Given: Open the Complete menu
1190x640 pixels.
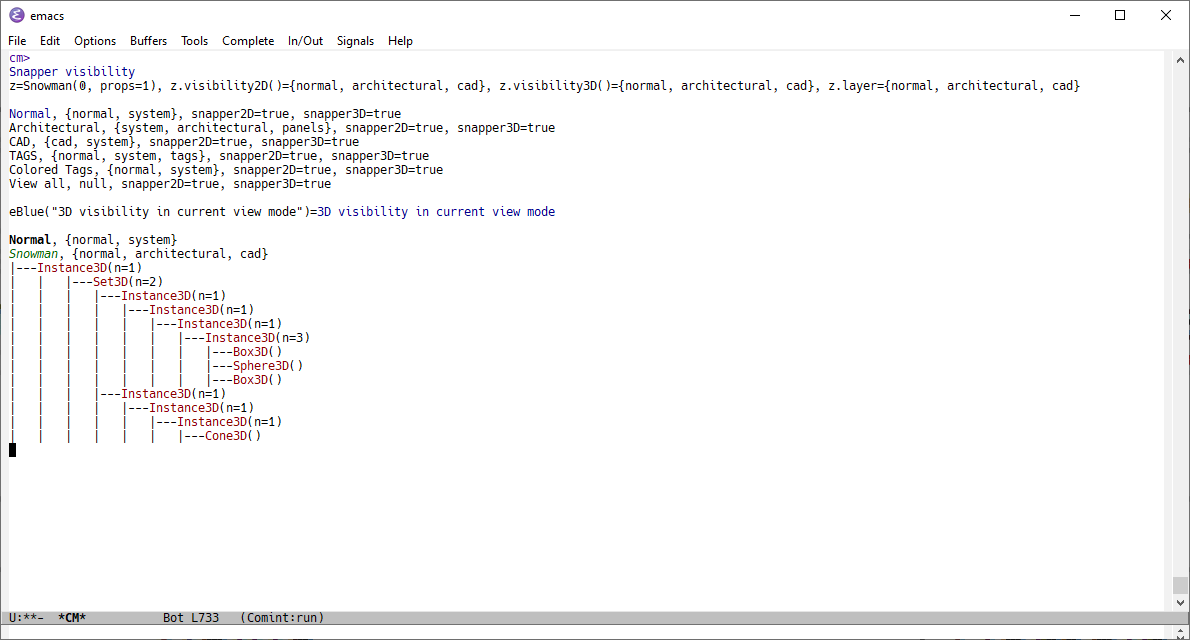Looking at the screenshot, I should pos(248,41).
